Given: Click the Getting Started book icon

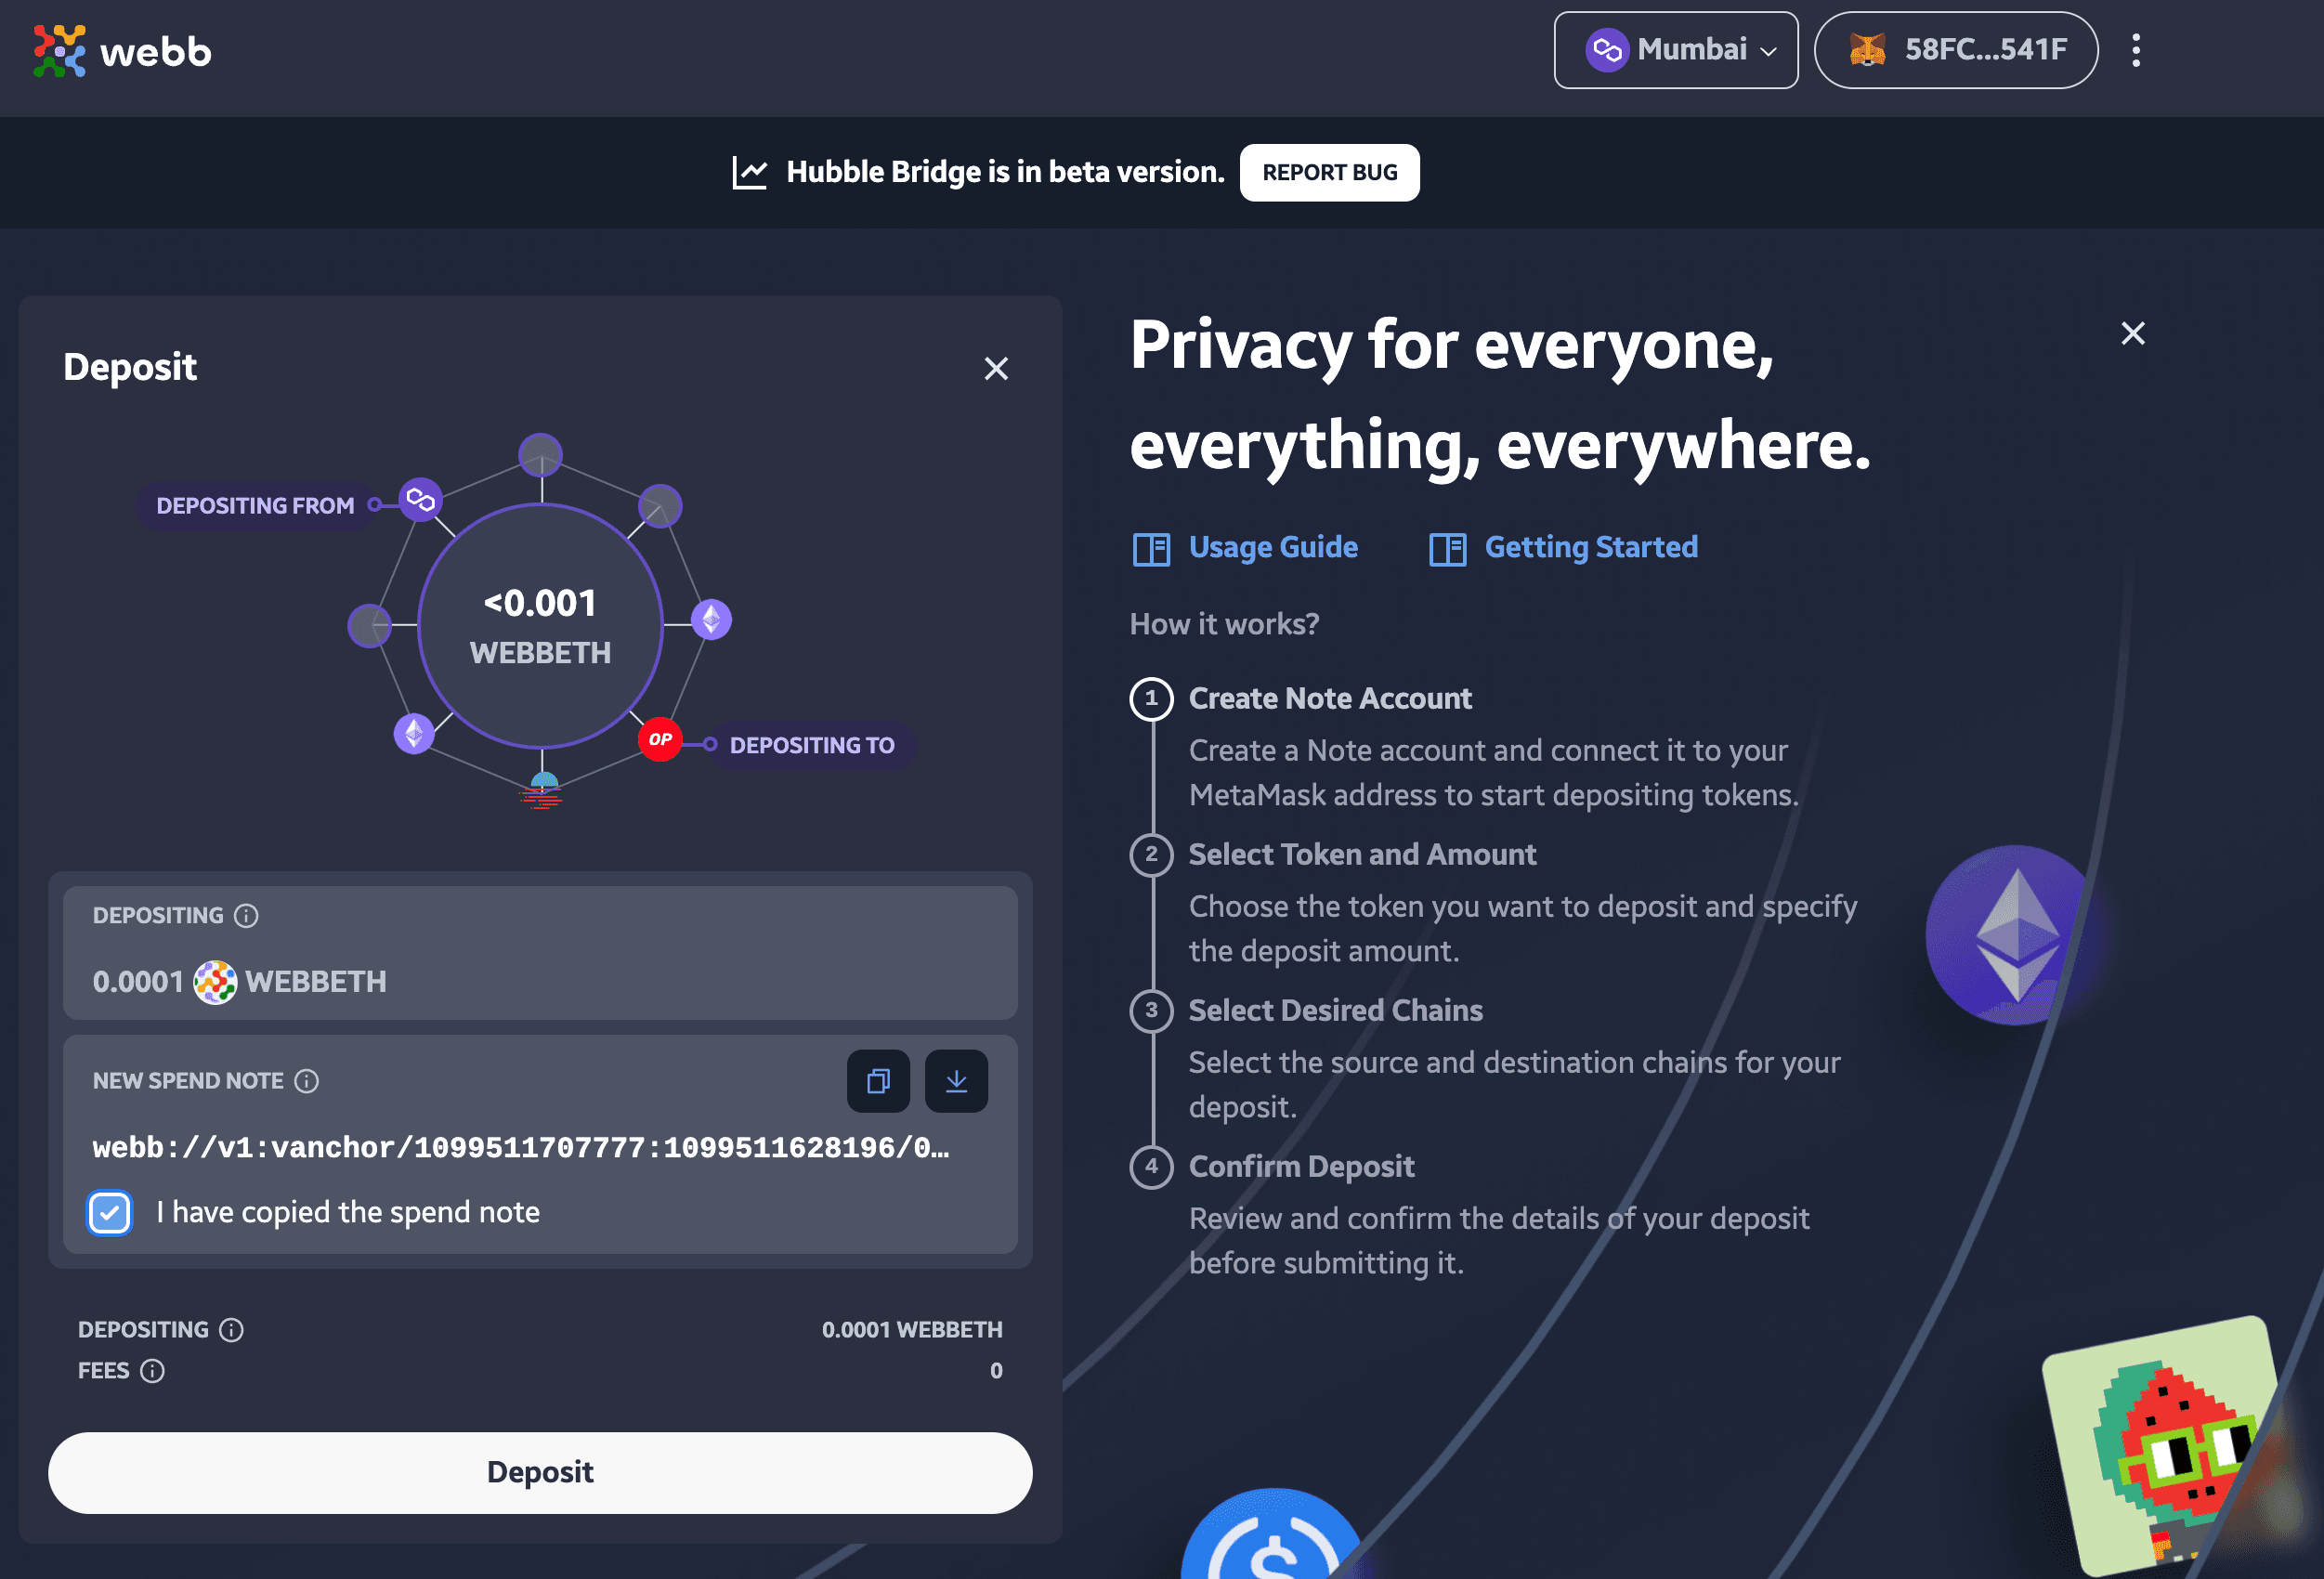Looking at the screenshot, I should point(1447,549).
